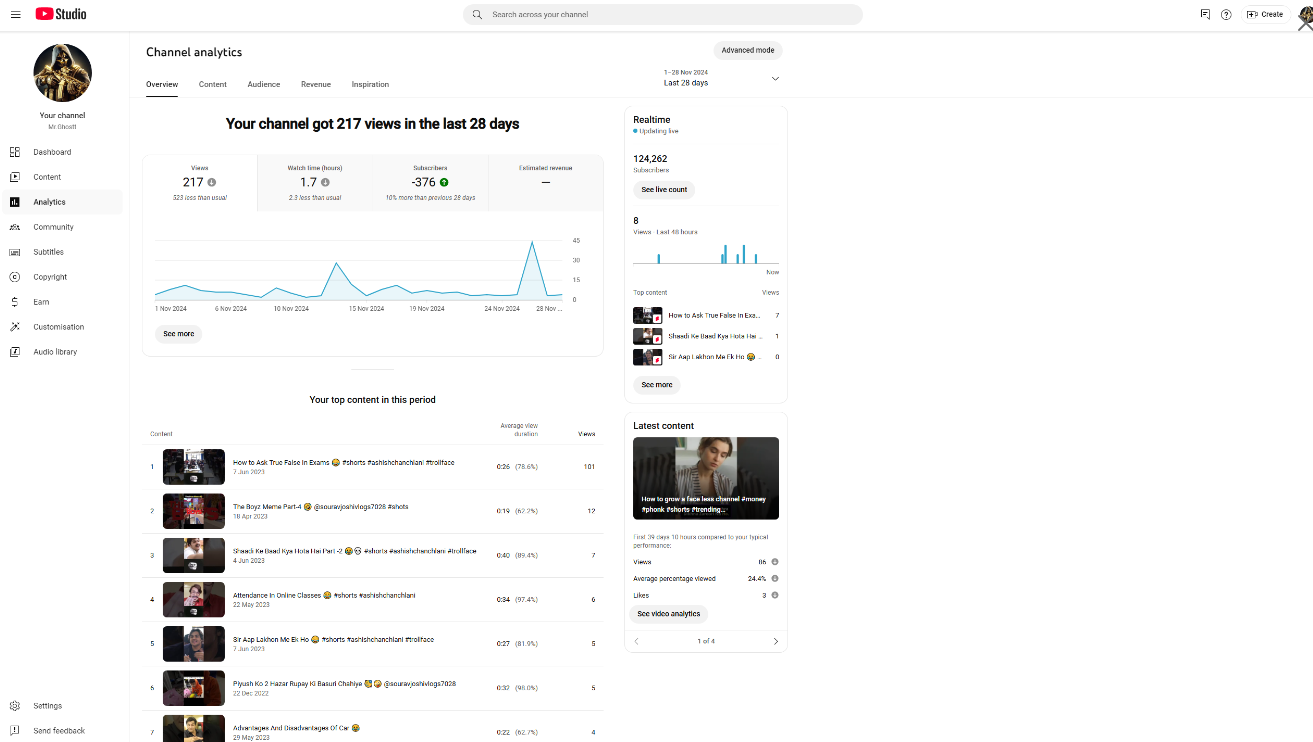Click the views line chart peak
Screen dimensions: 1313x742
coord(533,242)
